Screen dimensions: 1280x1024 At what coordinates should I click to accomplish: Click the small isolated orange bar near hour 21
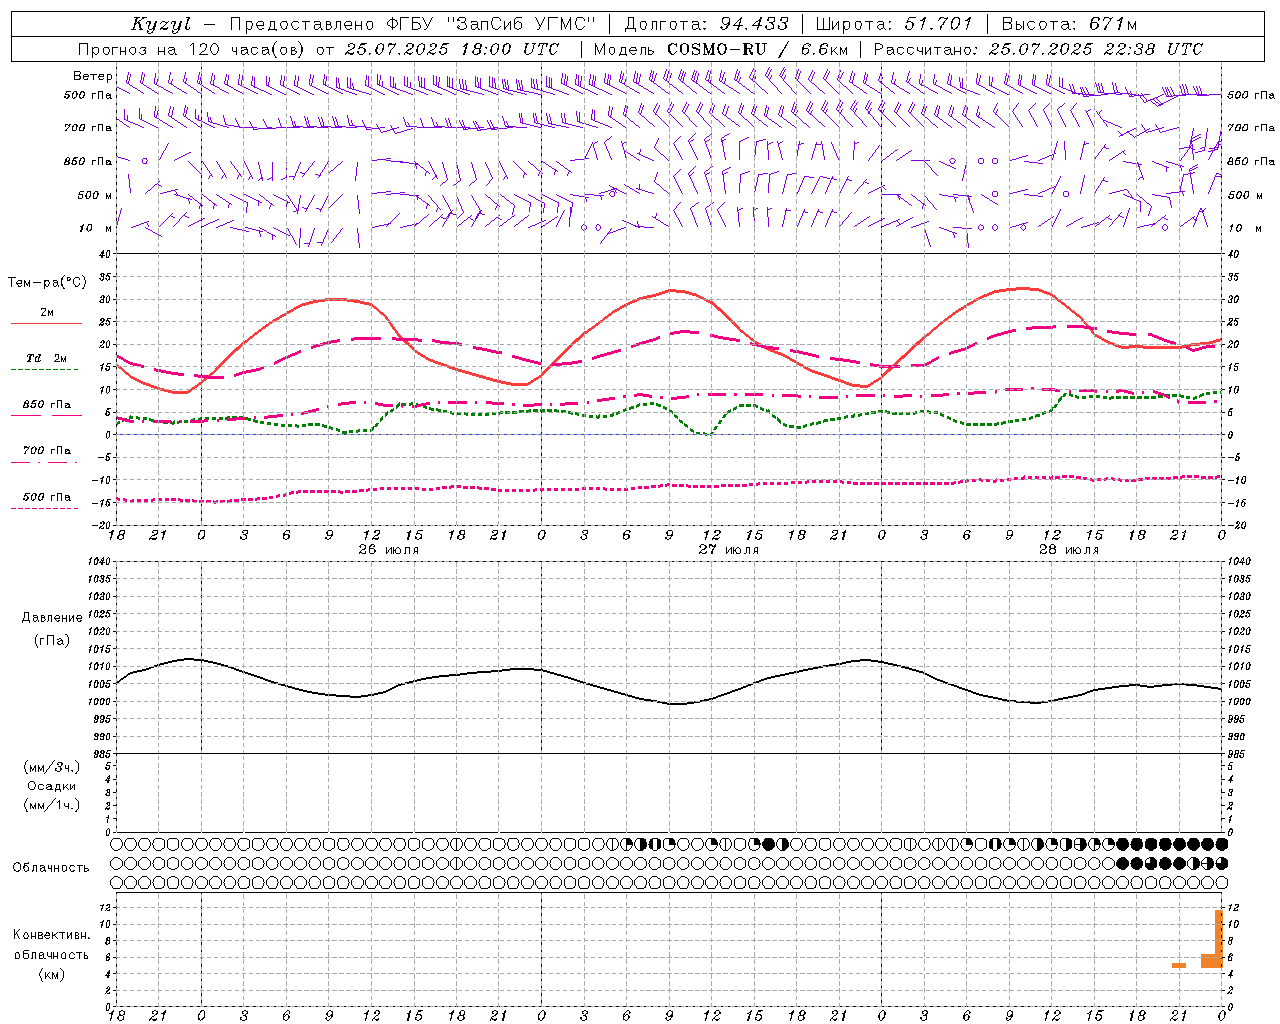1179,965
